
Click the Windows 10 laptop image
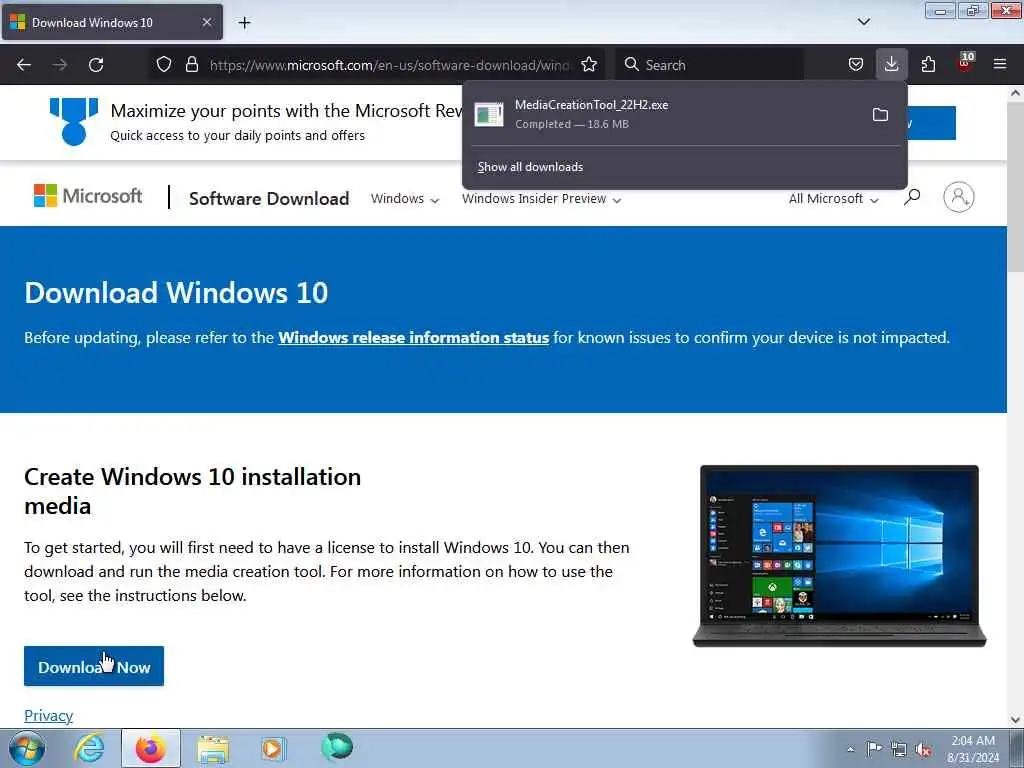pos(839,556)
